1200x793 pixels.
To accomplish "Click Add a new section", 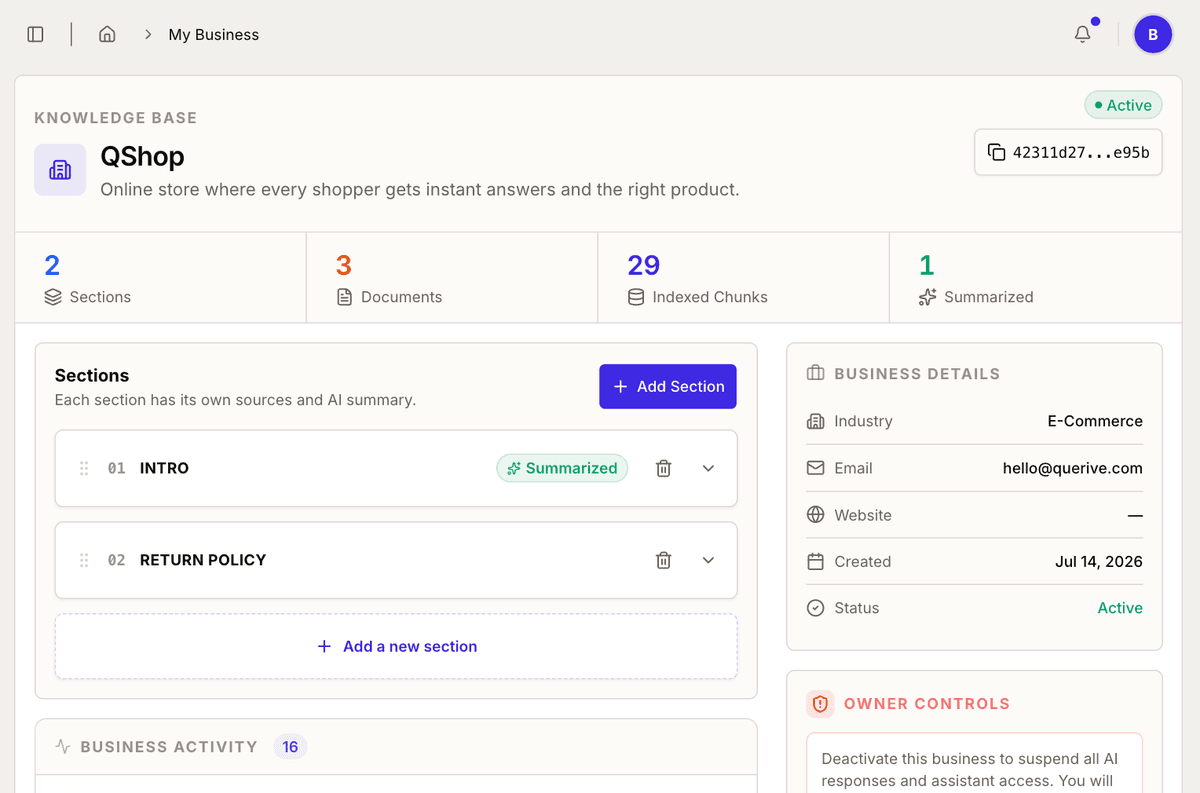I will click(396, 646).
